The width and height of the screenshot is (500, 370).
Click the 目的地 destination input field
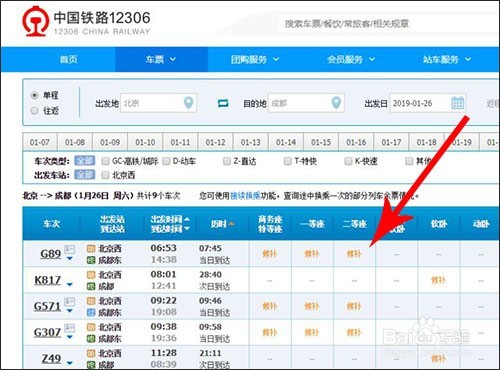click(x=306, y=103)
